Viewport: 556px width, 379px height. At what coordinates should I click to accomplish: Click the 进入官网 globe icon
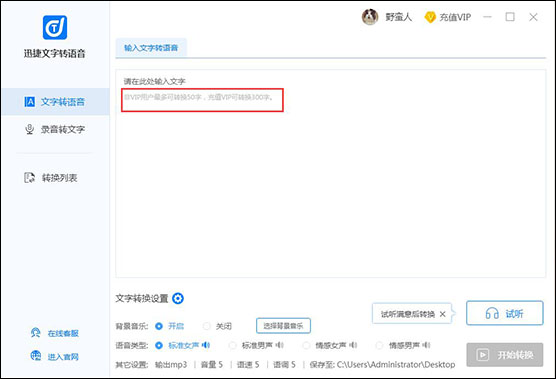35,356
